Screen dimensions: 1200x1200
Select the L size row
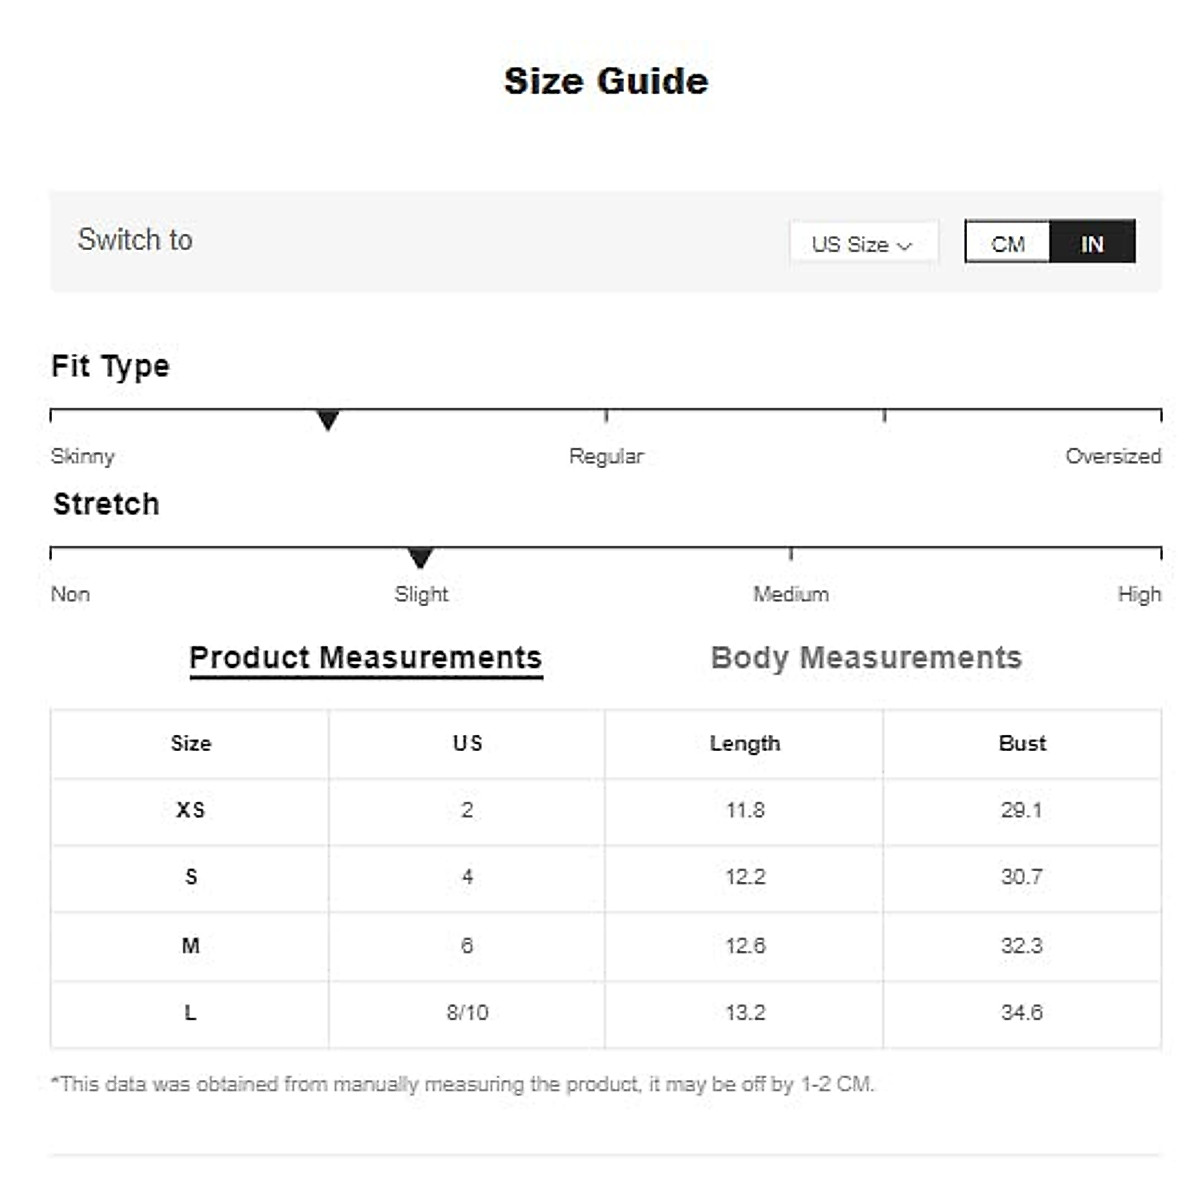pos(190,1012)
